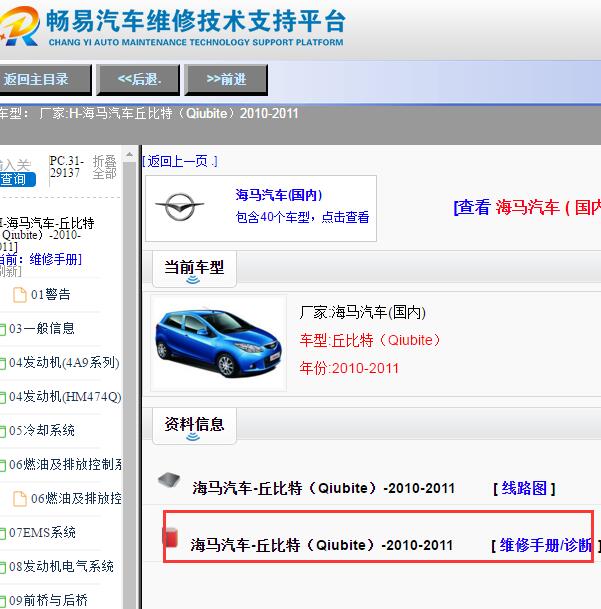Open the 维修手册/诊断 link
Viewport: 601px width, 609px height.
(546, 545)
